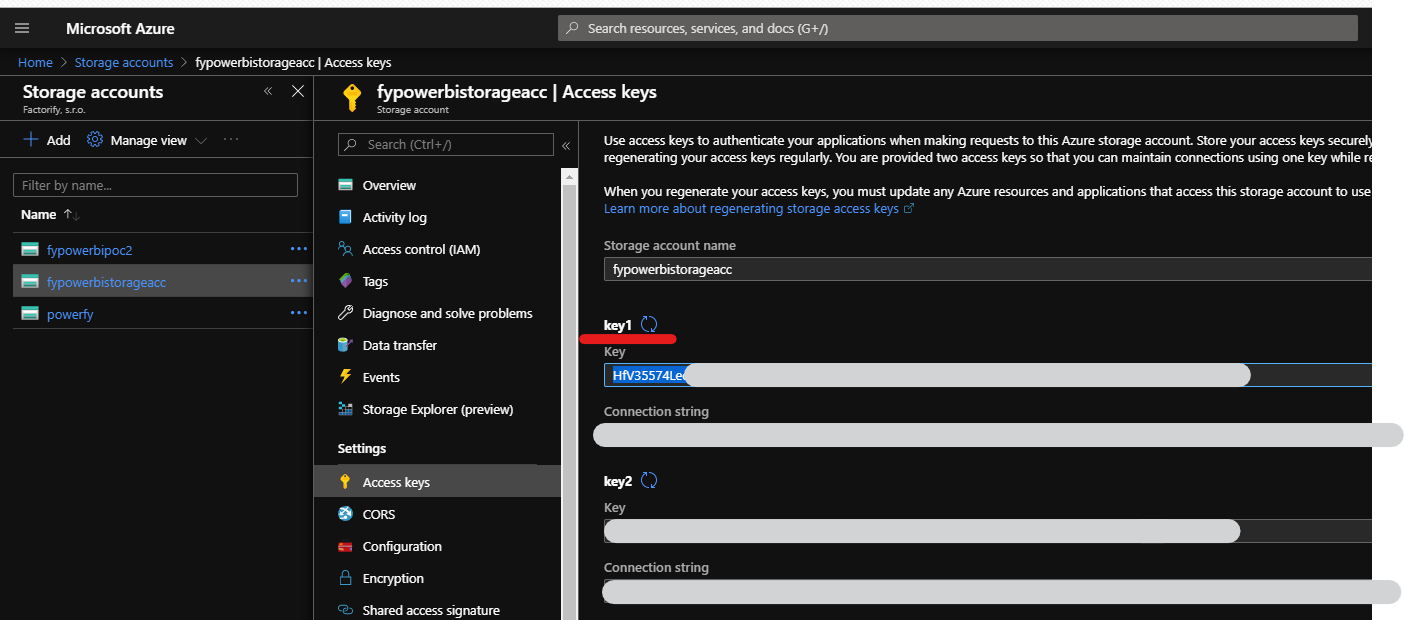Open the CORS settings item
This screenshot has height=620, width=1404.
pos(379,514)
